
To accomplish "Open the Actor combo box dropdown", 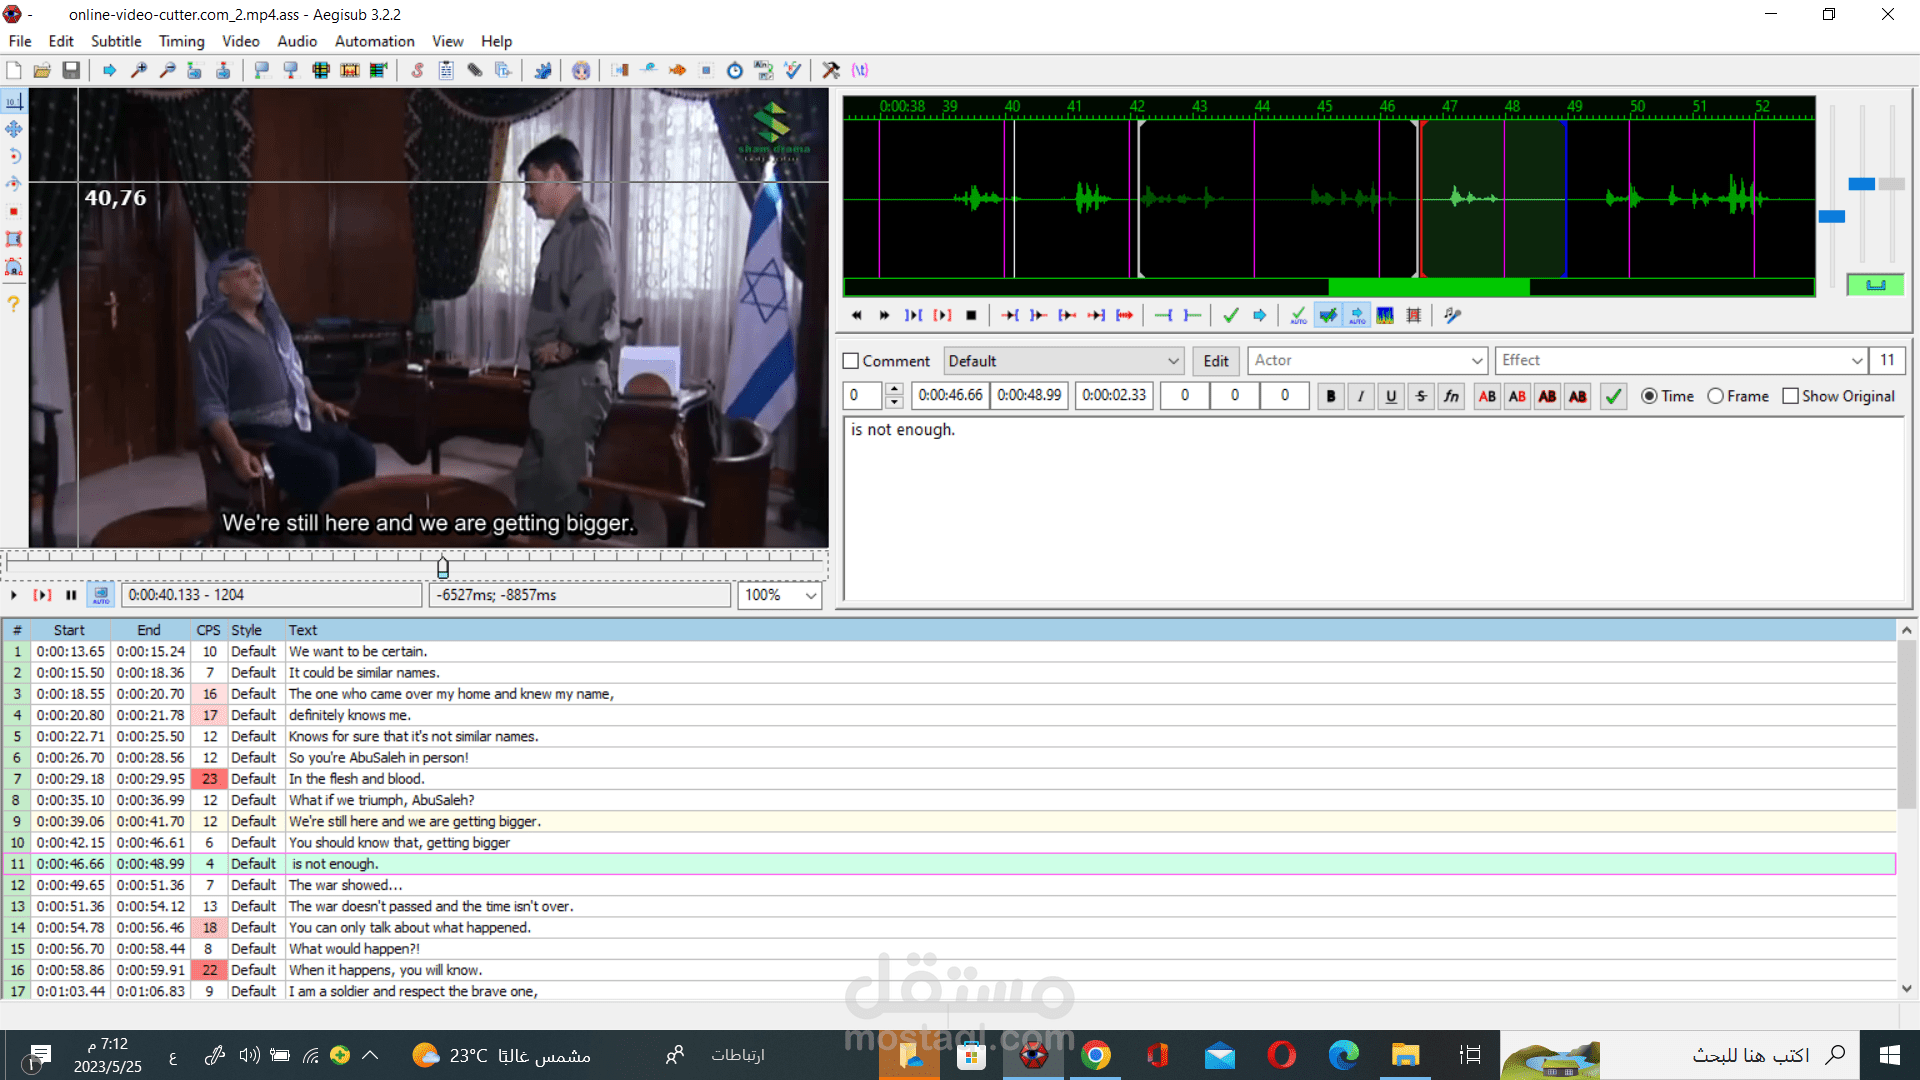I will tap(1477, 361).
